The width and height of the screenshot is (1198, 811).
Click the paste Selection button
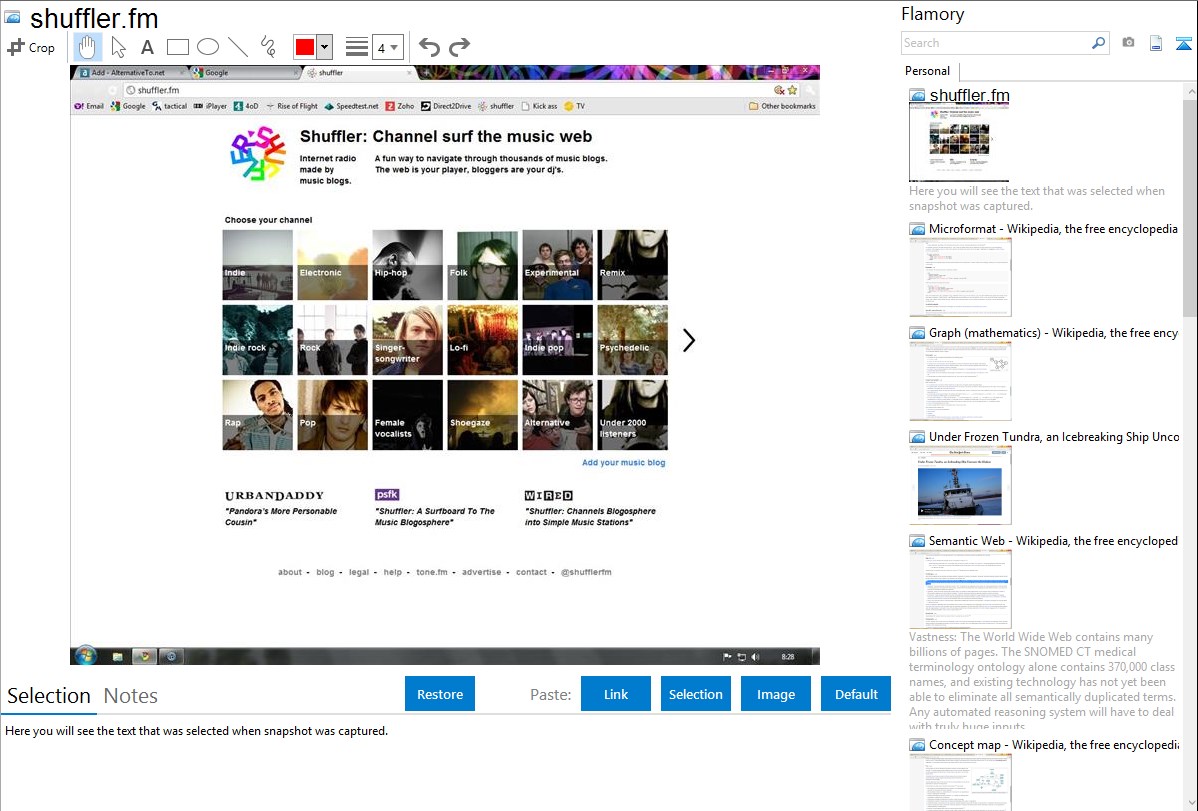coord(695,694)
